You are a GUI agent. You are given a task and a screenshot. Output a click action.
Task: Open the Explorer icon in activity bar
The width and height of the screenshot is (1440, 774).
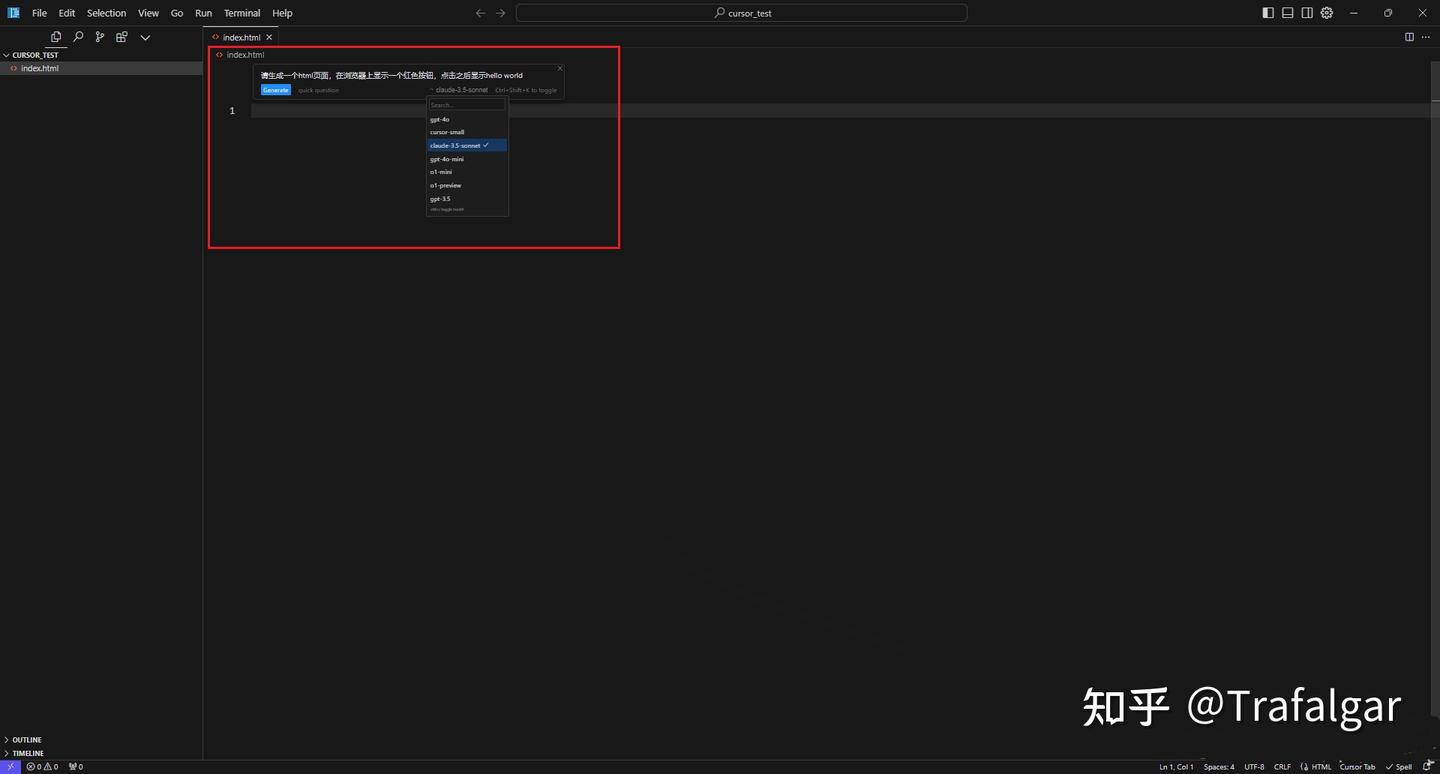56,36
